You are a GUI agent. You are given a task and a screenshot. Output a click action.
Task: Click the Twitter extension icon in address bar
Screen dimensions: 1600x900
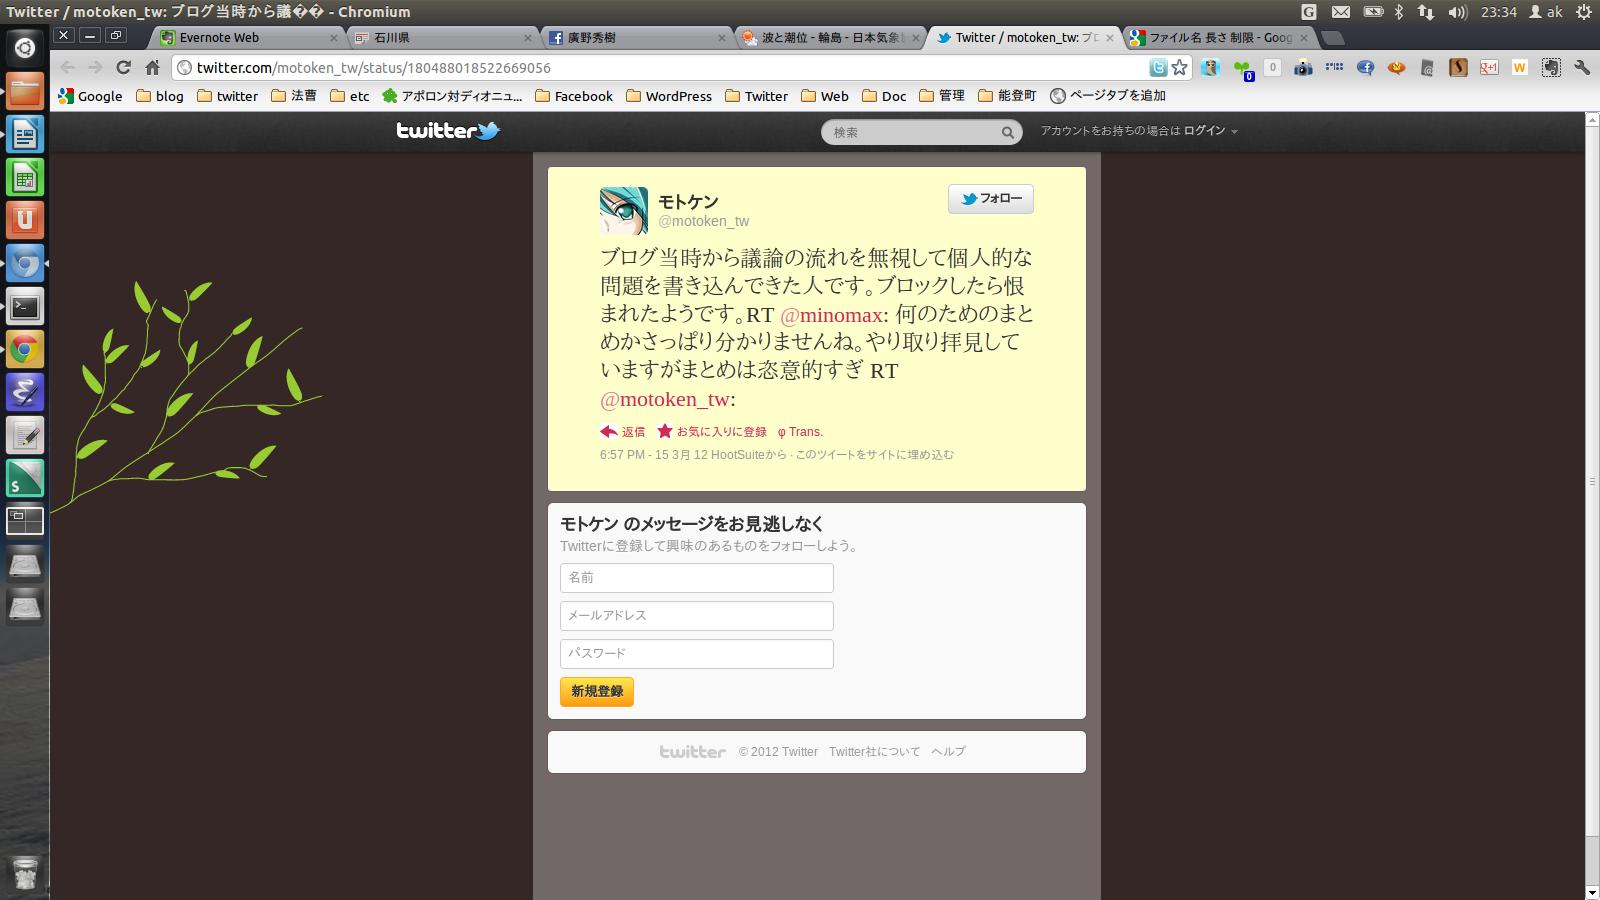click(1158, 68)
